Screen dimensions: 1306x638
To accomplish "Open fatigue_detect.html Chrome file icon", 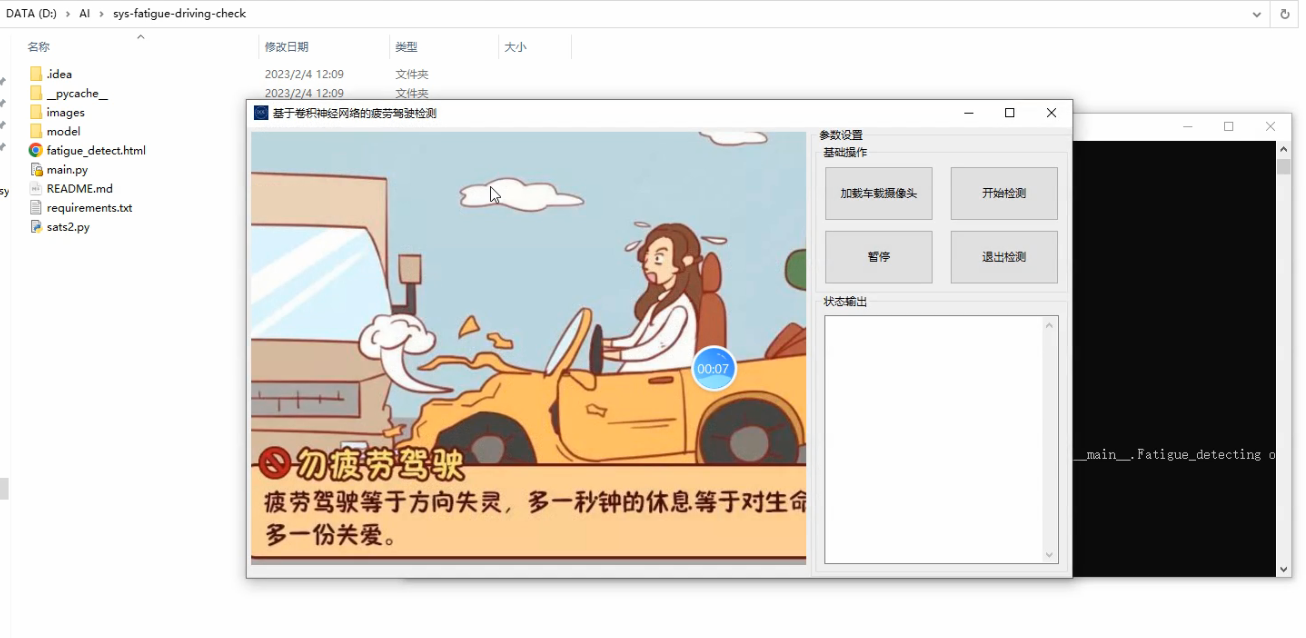I will tap(36, 150).
